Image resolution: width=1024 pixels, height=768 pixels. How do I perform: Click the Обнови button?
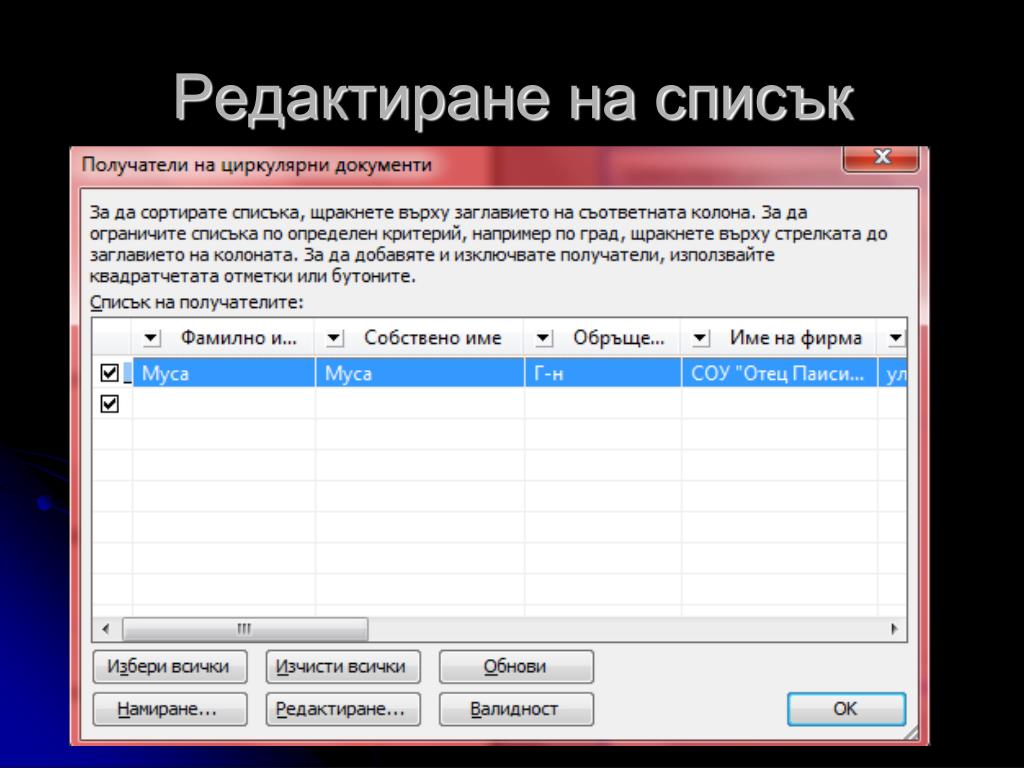[516, 667]
